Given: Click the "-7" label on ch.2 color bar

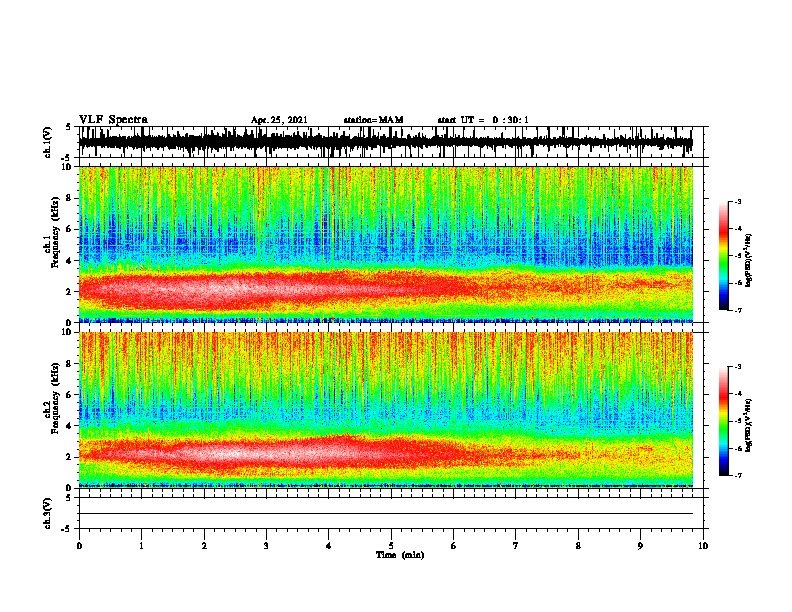Looking at the screenshot, I should click(x=738, y=475).
